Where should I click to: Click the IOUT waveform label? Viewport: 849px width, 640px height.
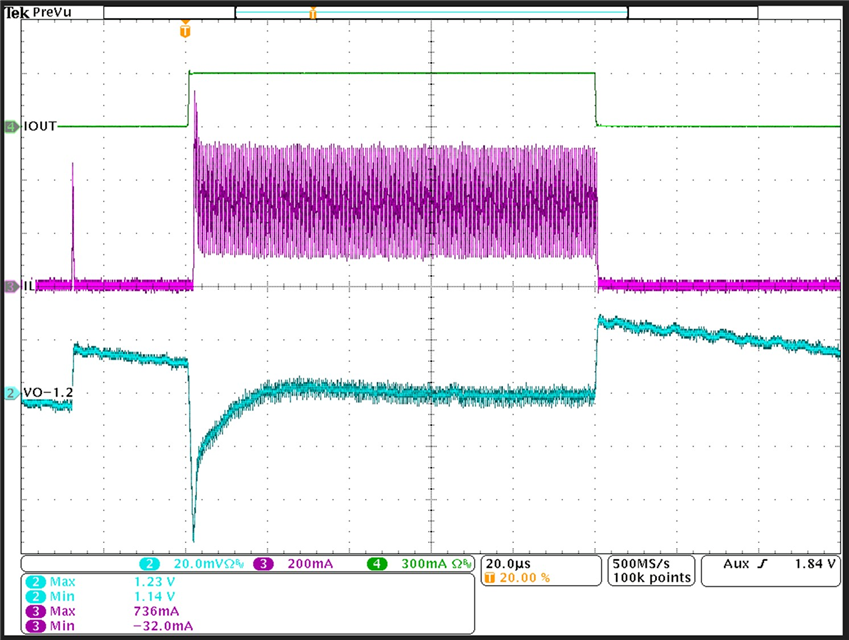point(40,127)
